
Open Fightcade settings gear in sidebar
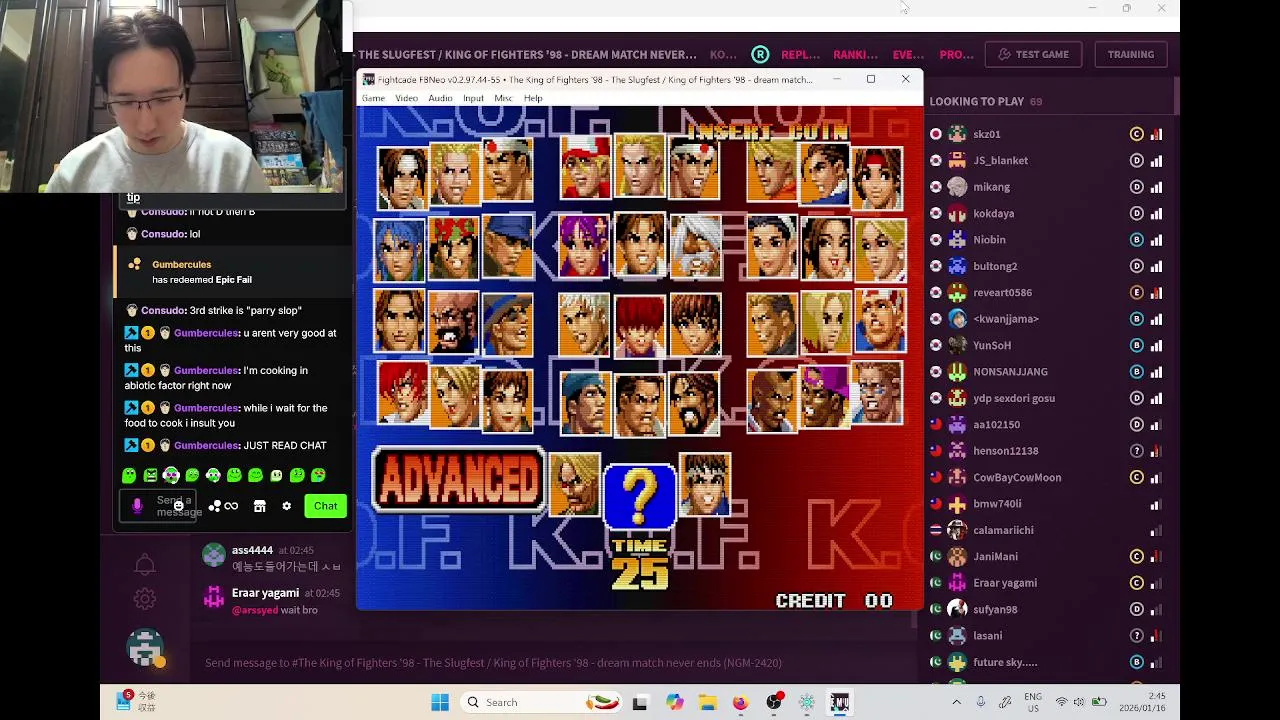point(145,599)
